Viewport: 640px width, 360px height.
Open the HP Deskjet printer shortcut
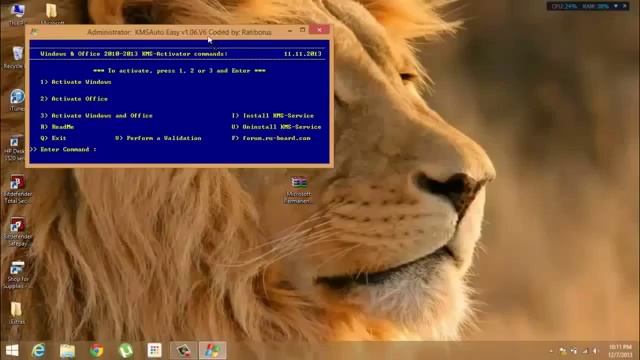pos(16,148)
